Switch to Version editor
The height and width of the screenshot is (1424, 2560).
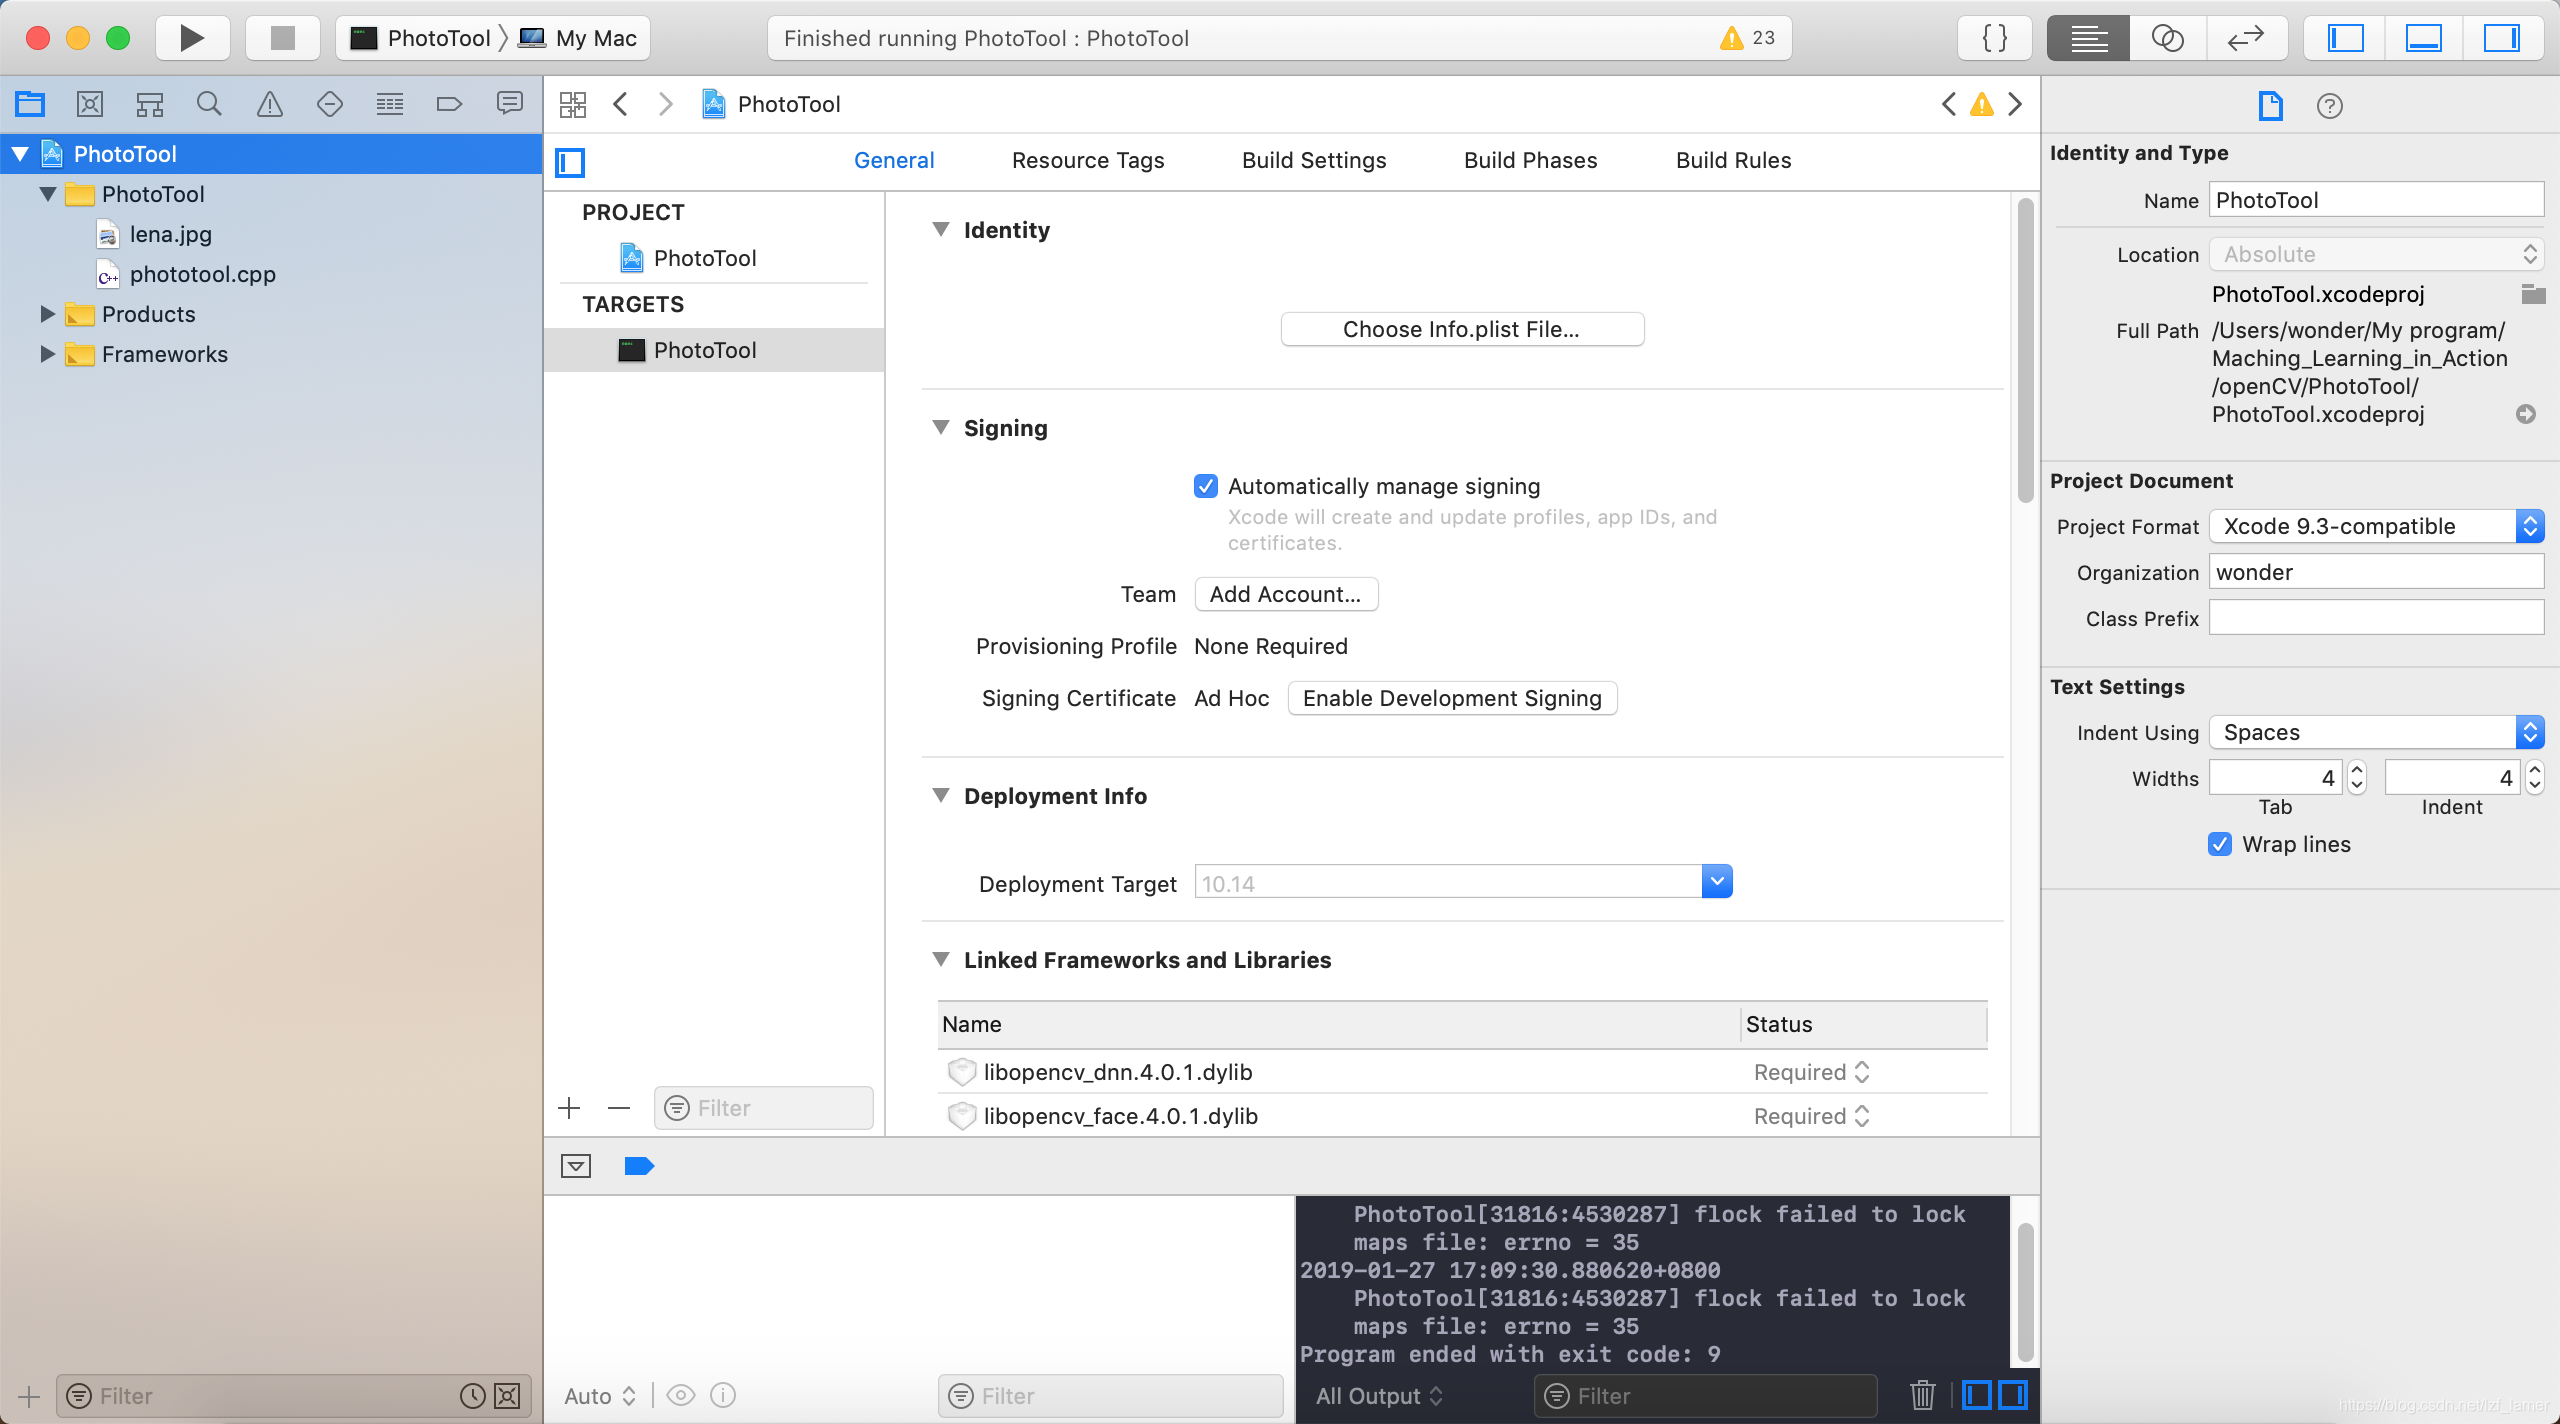[x=2246, y=38]
